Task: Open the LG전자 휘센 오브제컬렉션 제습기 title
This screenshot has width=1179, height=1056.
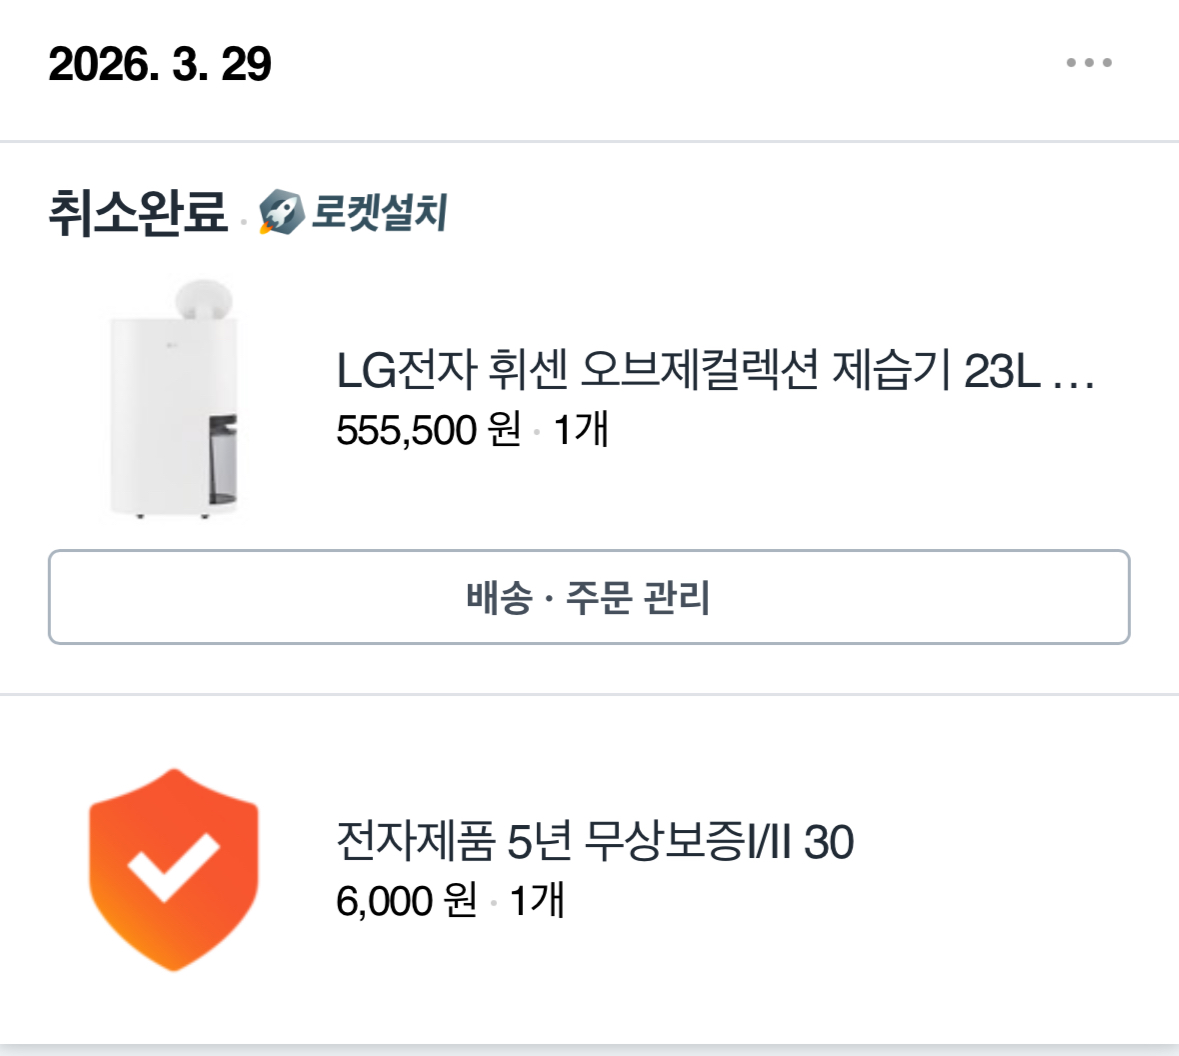Action: pyautogui.click(x=640, y=372)
